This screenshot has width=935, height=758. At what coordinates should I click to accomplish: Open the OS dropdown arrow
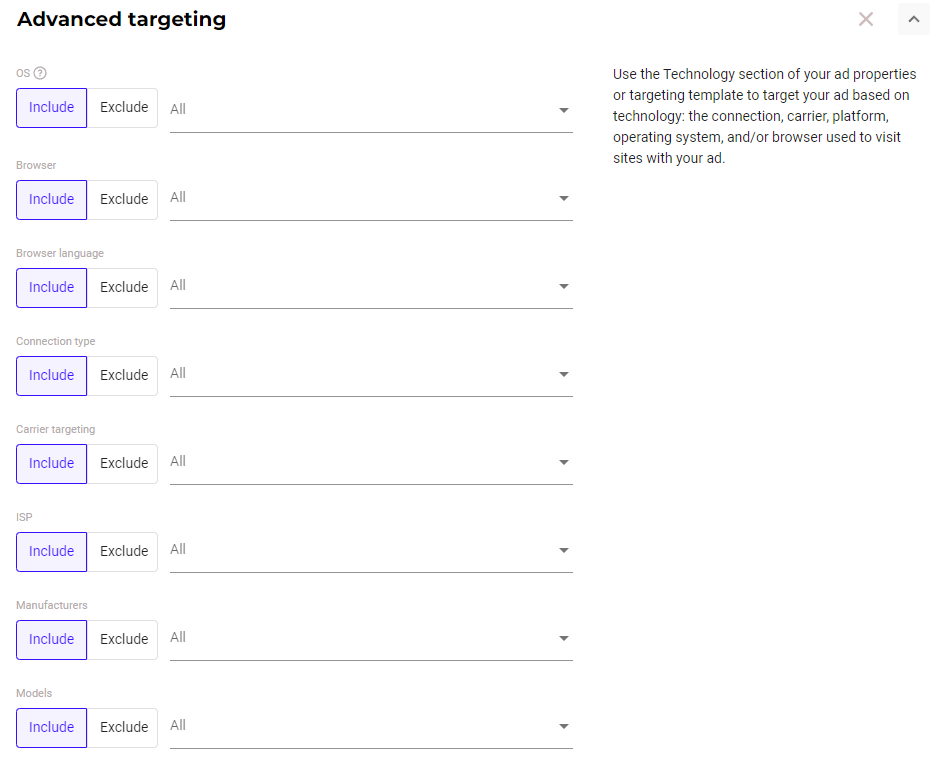click(564, 110)
